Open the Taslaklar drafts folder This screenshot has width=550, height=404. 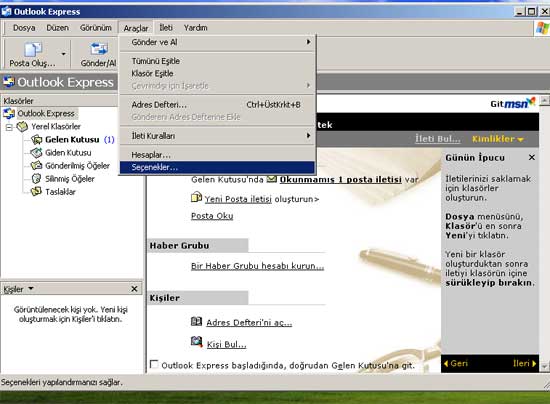60,191
